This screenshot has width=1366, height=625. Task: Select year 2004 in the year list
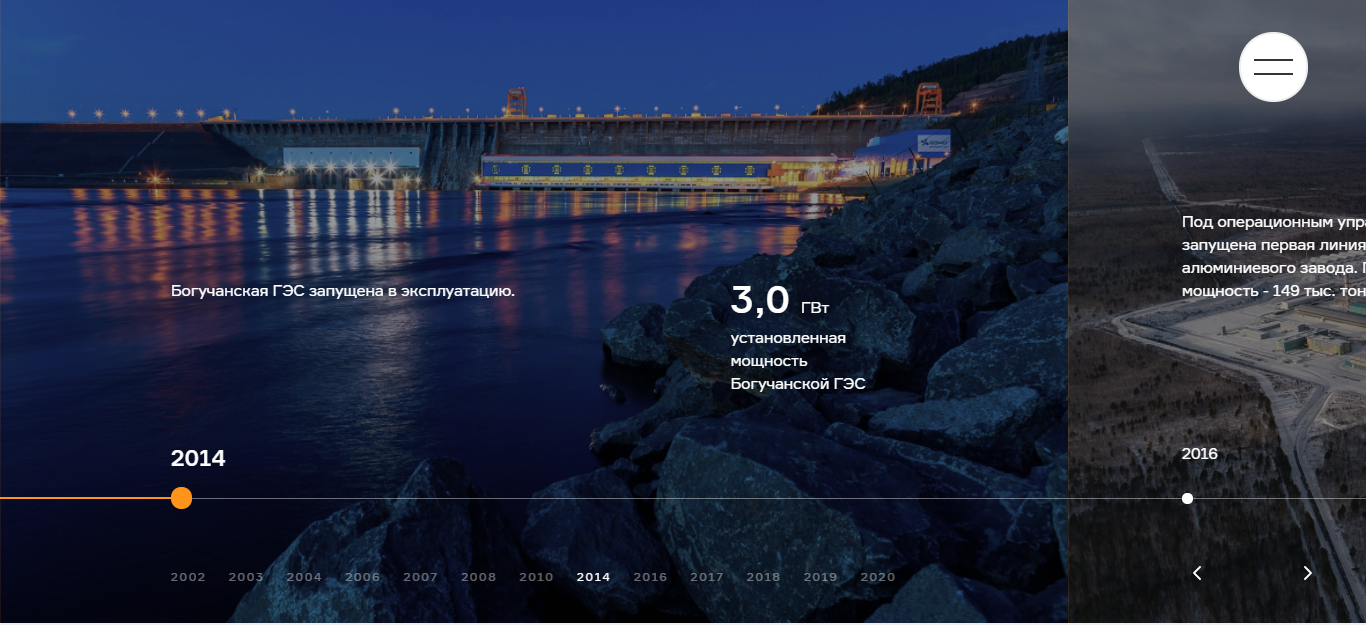pos(304,577)
